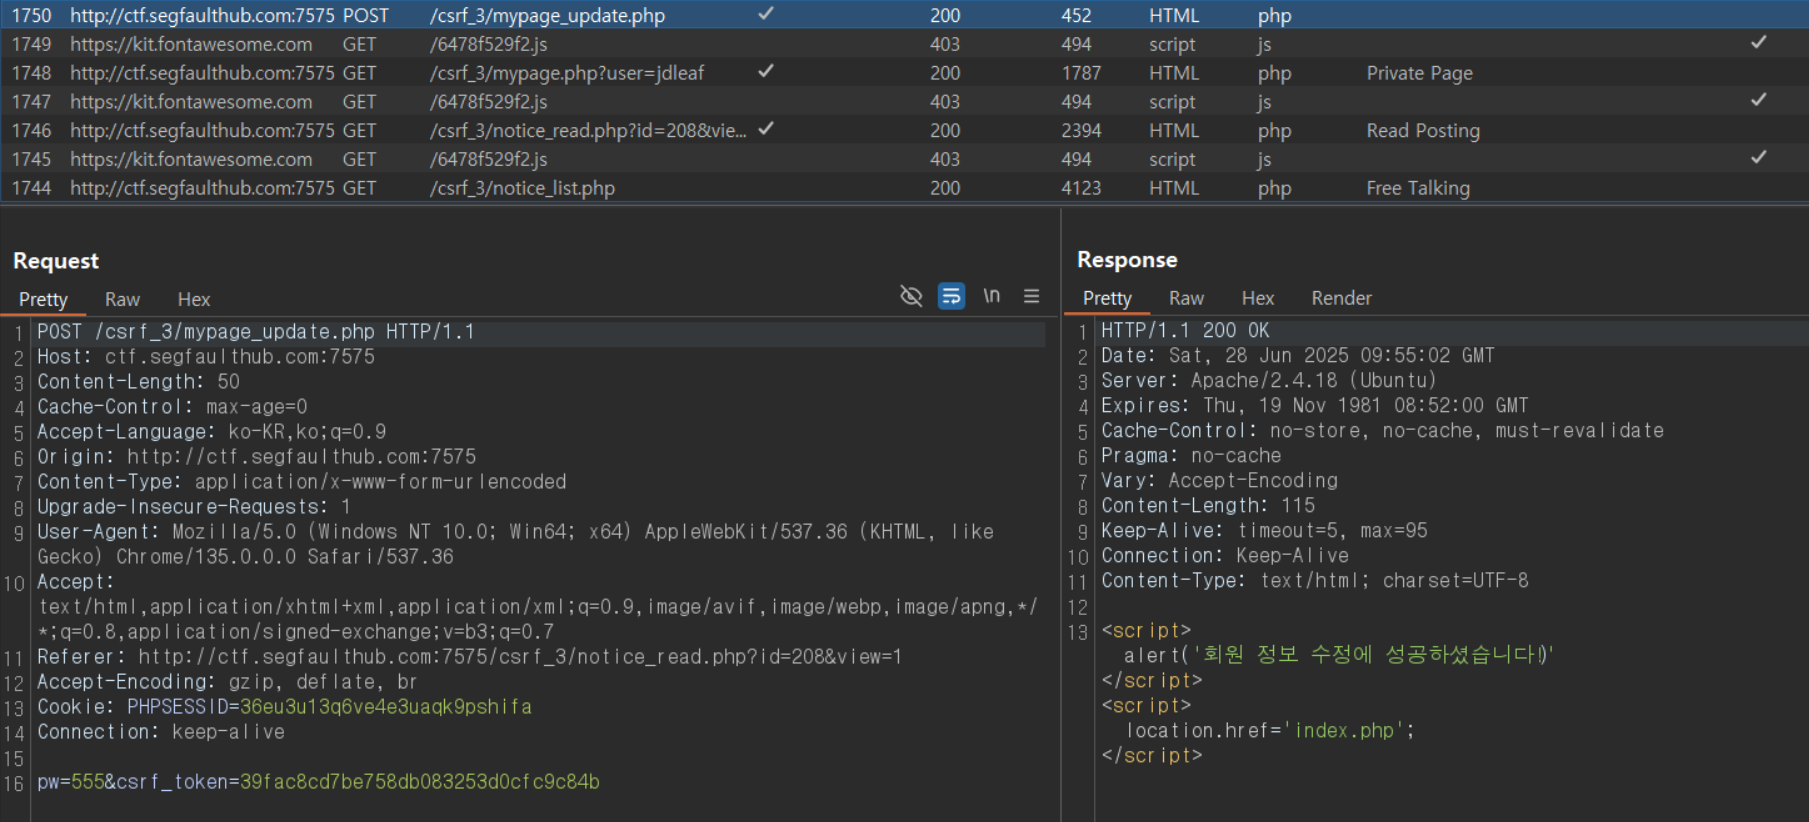1809x822 pixels.
Task: Click the right-side checkmark on row 1749
Action: 1758,42
